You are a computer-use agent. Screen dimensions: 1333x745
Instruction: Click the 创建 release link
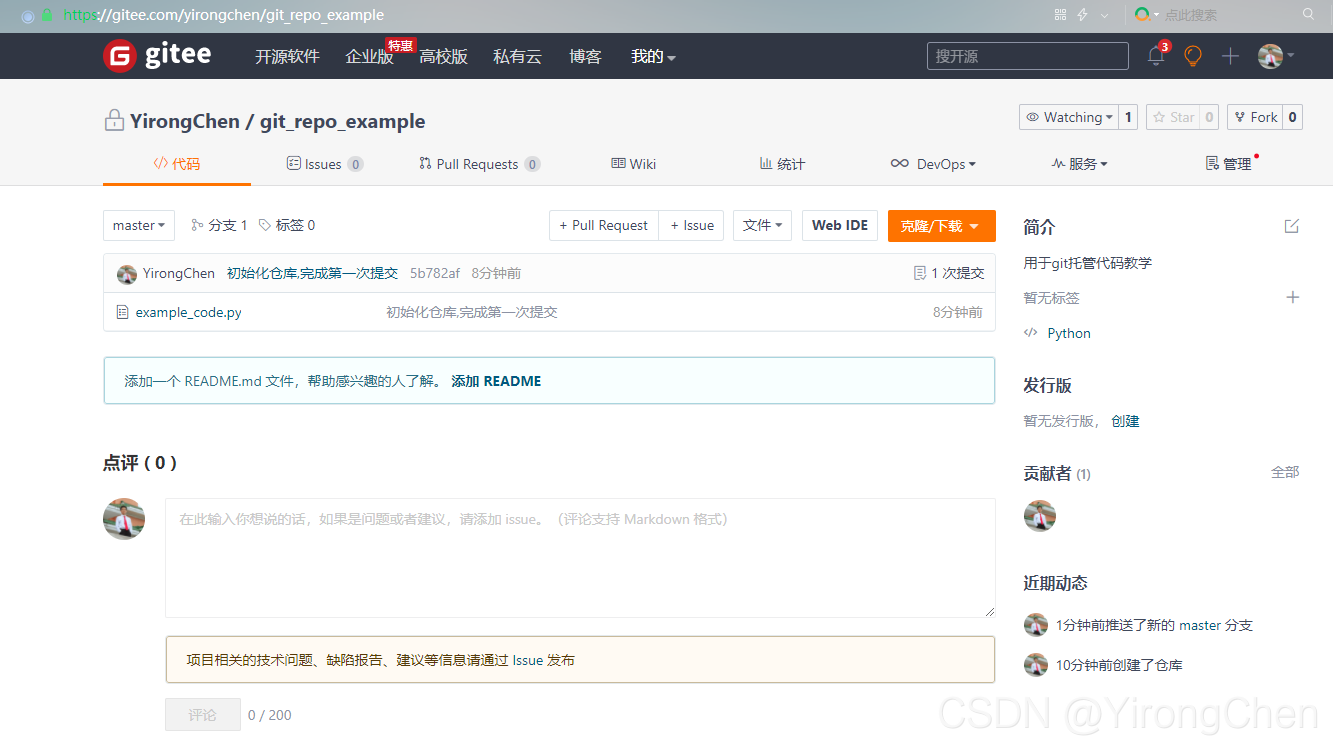coord(1125,421)
